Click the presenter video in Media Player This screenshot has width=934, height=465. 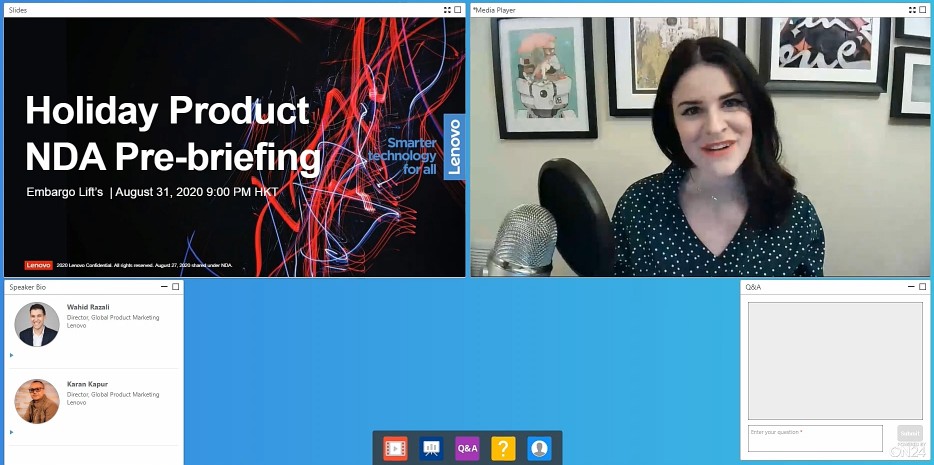[700, 147]
